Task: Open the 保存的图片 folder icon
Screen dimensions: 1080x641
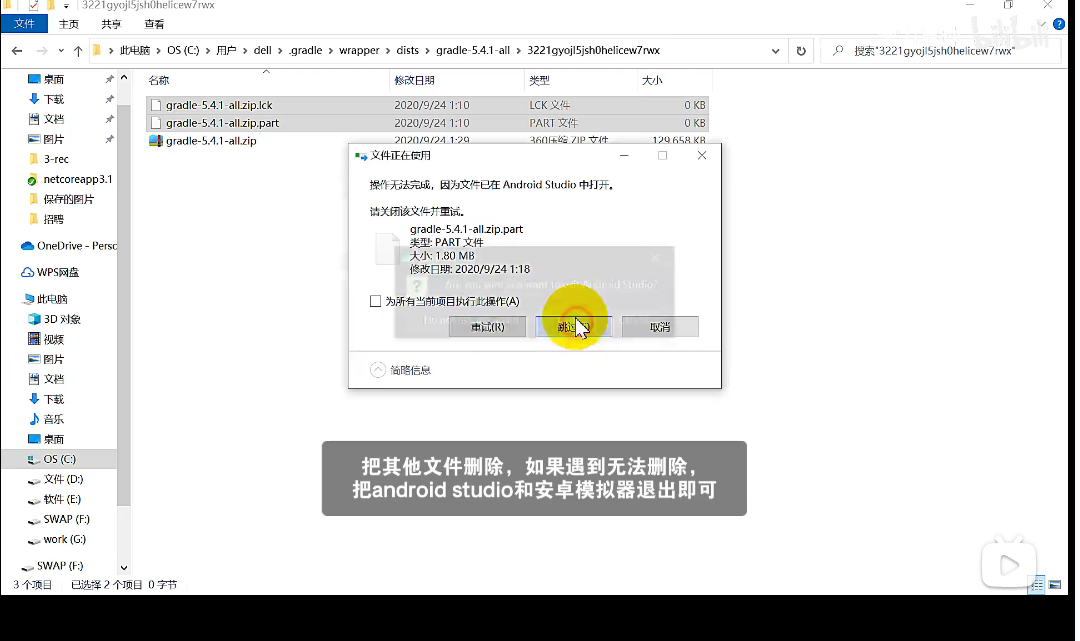Action: coord(34,199)
